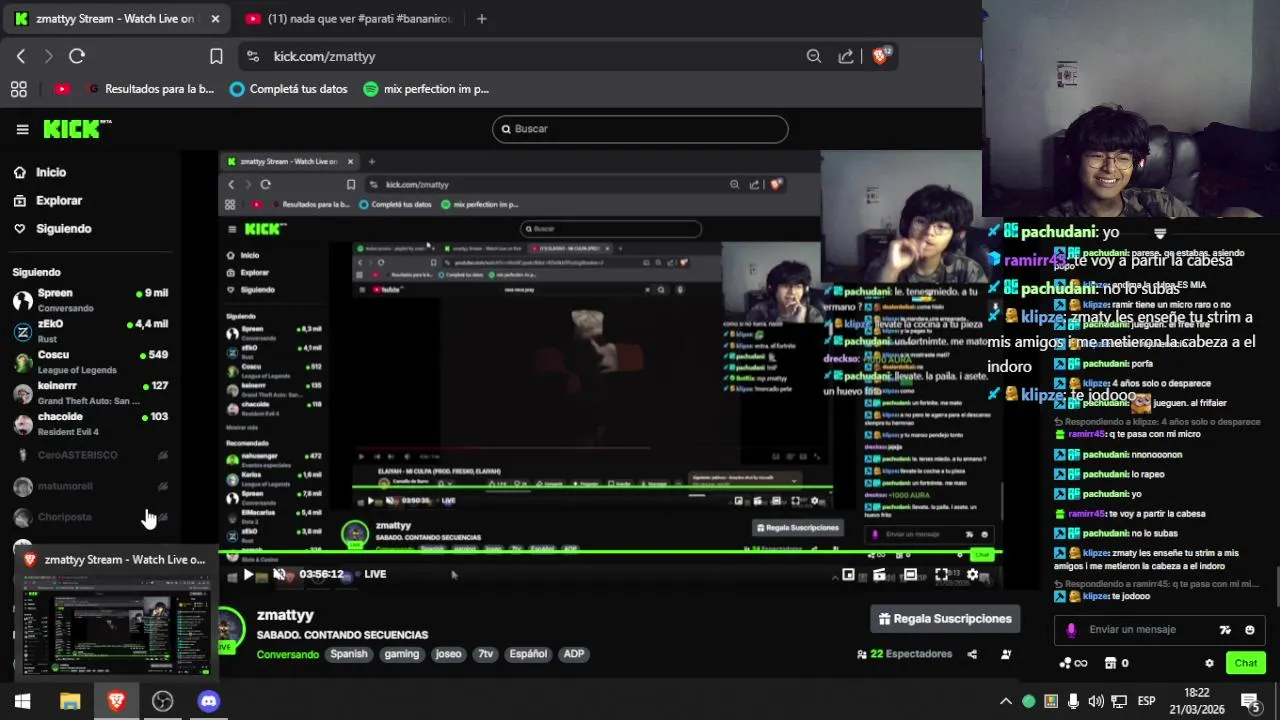Viewport: 1280px width, 720px height.
Task: Open a new browser tab
Action: [481, 19]
